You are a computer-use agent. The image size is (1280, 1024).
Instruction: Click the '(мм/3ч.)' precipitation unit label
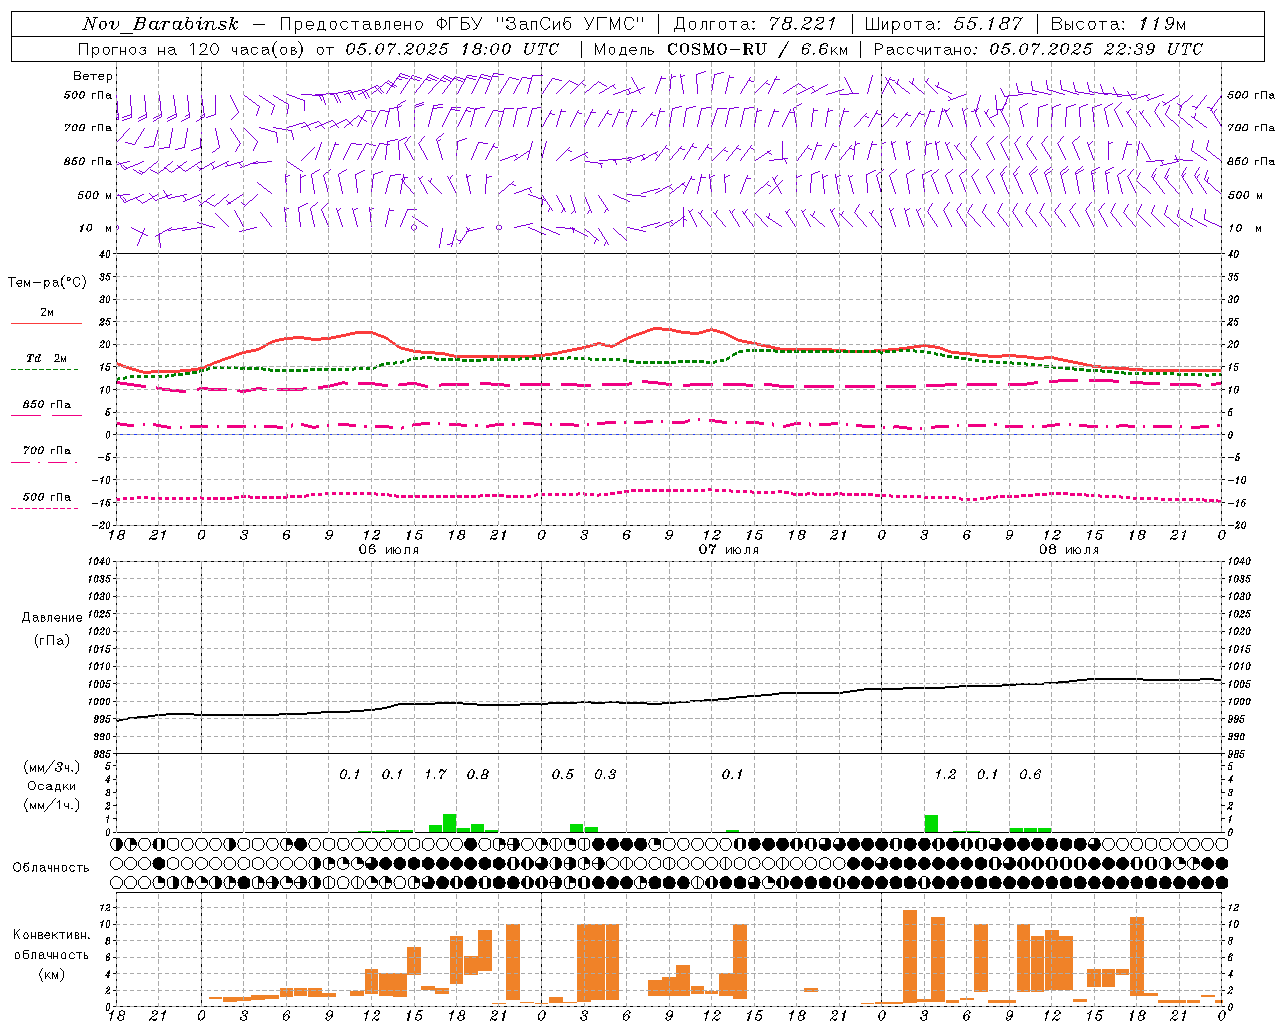(x=52, y=767)
